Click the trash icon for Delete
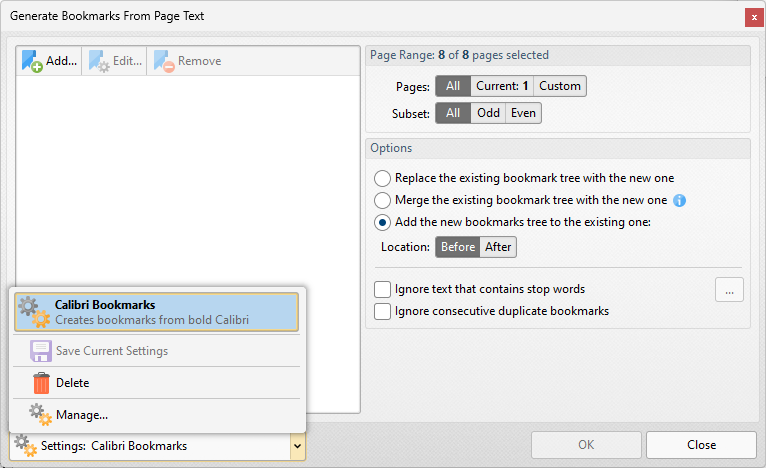This screenshot has height=468, width=766. [x=41, y=383]
